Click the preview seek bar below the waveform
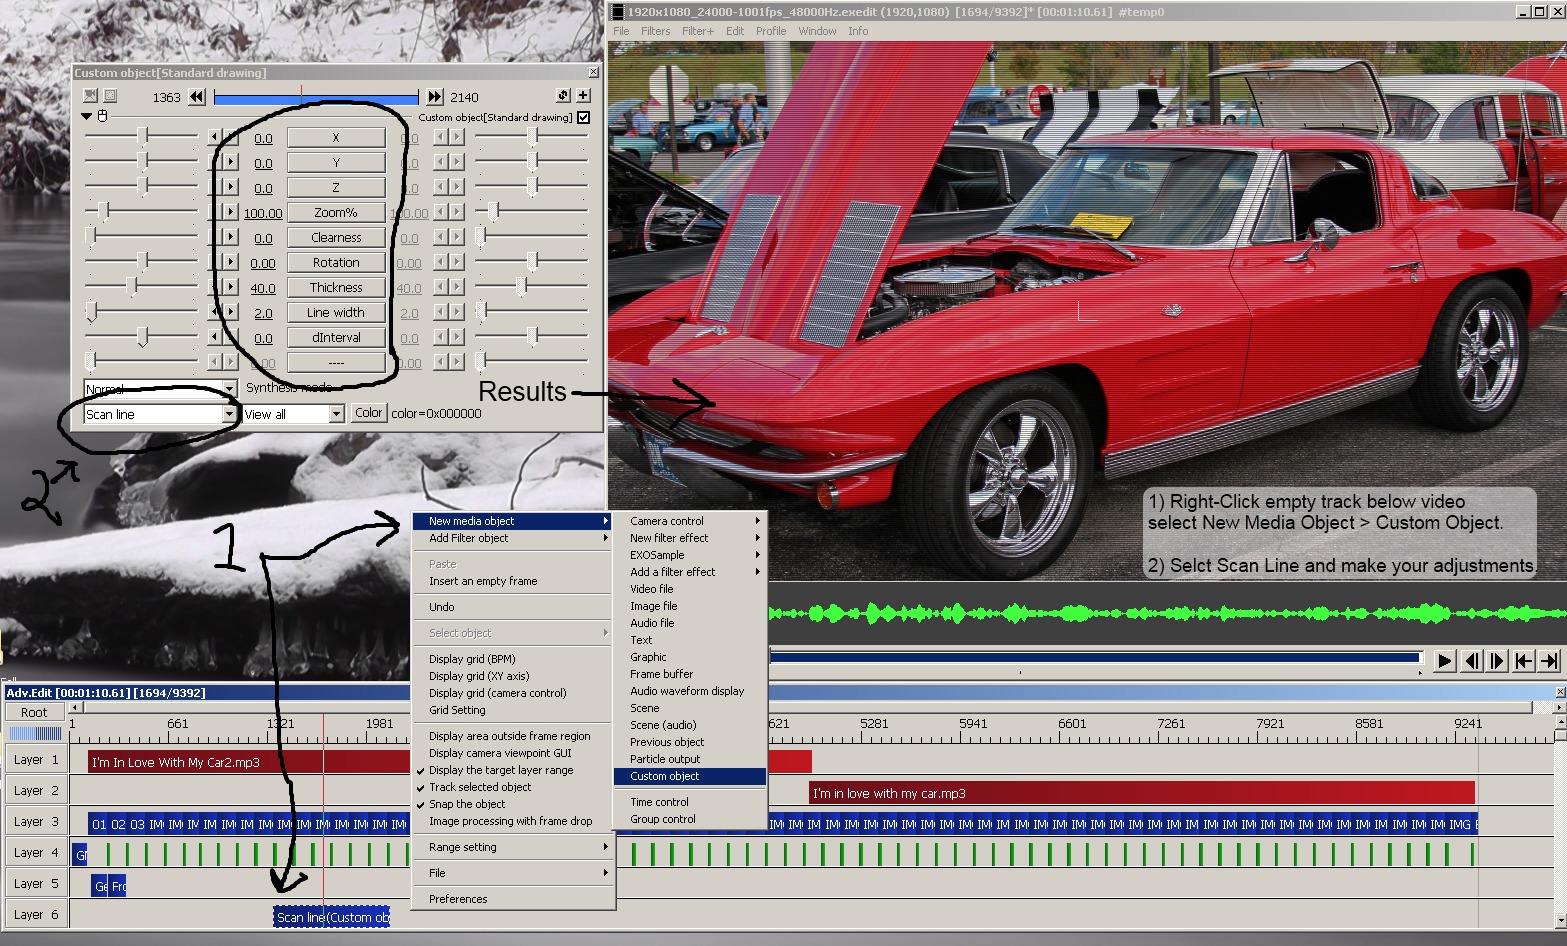 (1096, 658)
